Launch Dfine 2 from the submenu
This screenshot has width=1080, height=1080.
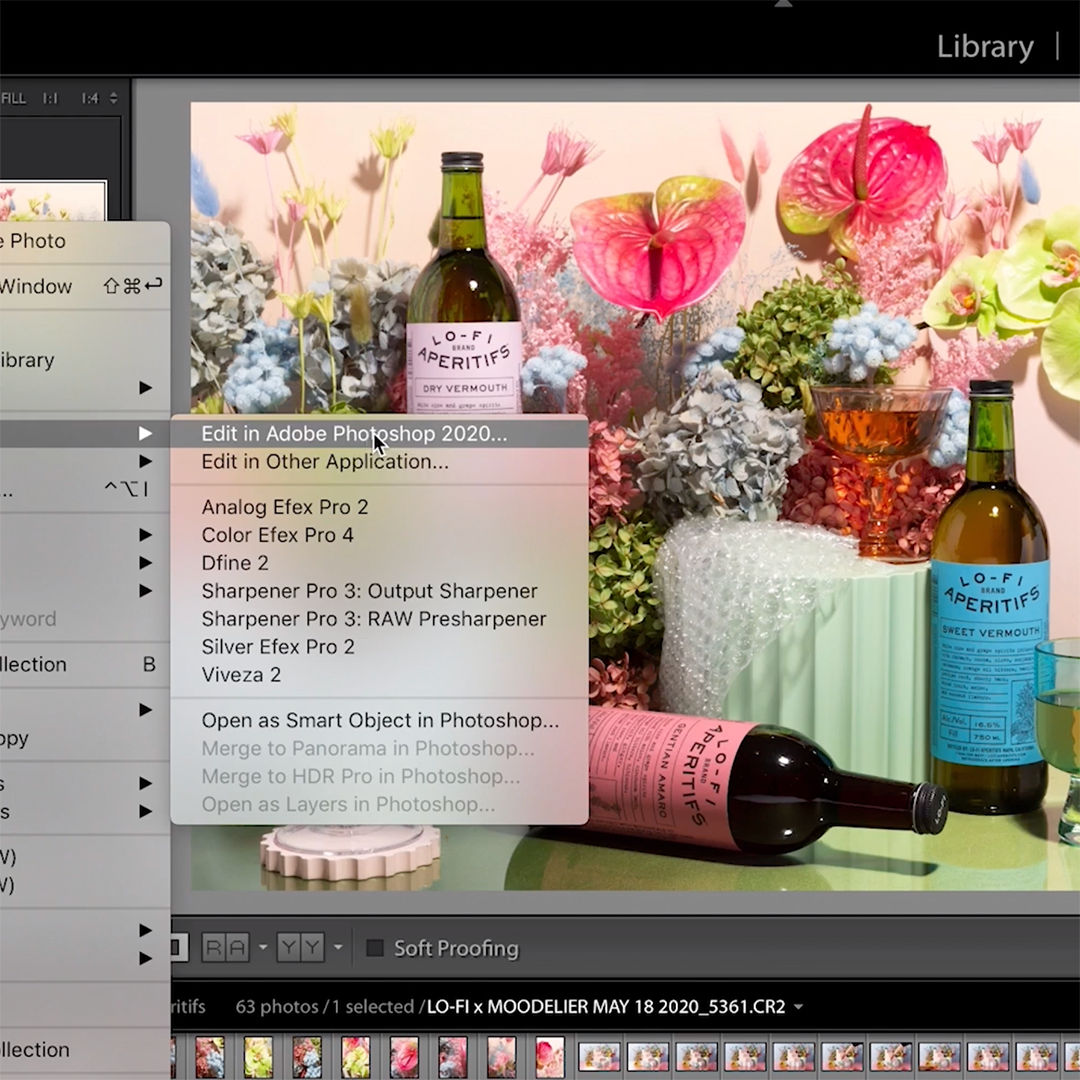380,563
